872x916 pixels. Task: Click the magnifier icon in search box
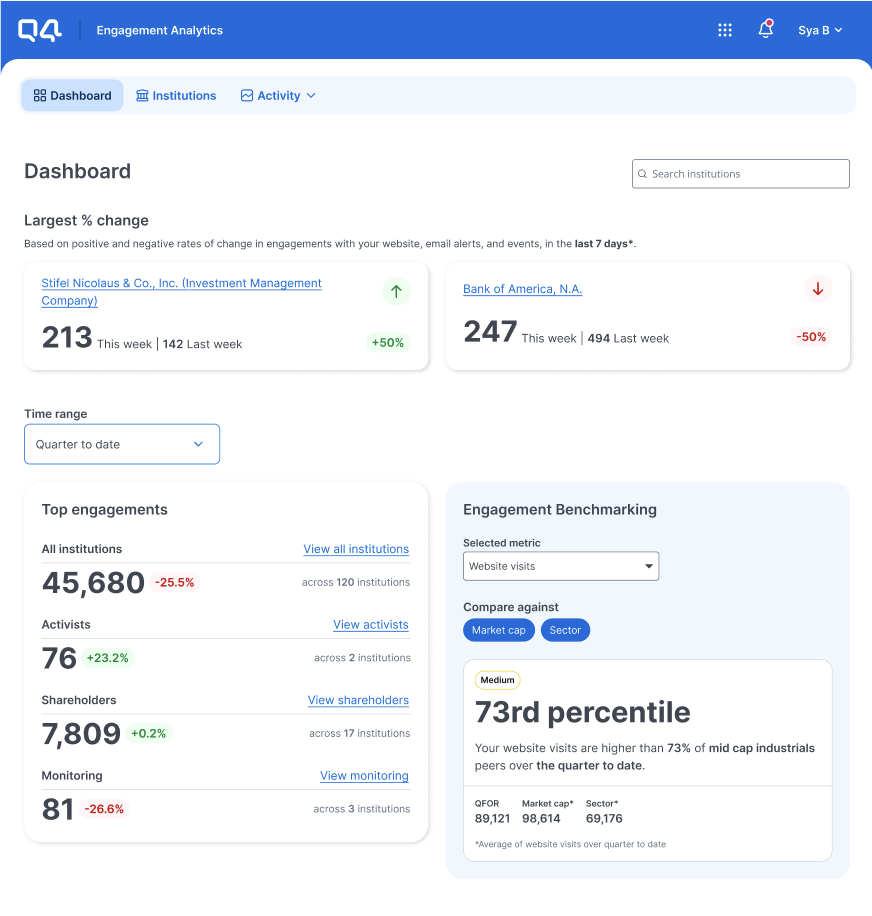(x=643, y=174)
